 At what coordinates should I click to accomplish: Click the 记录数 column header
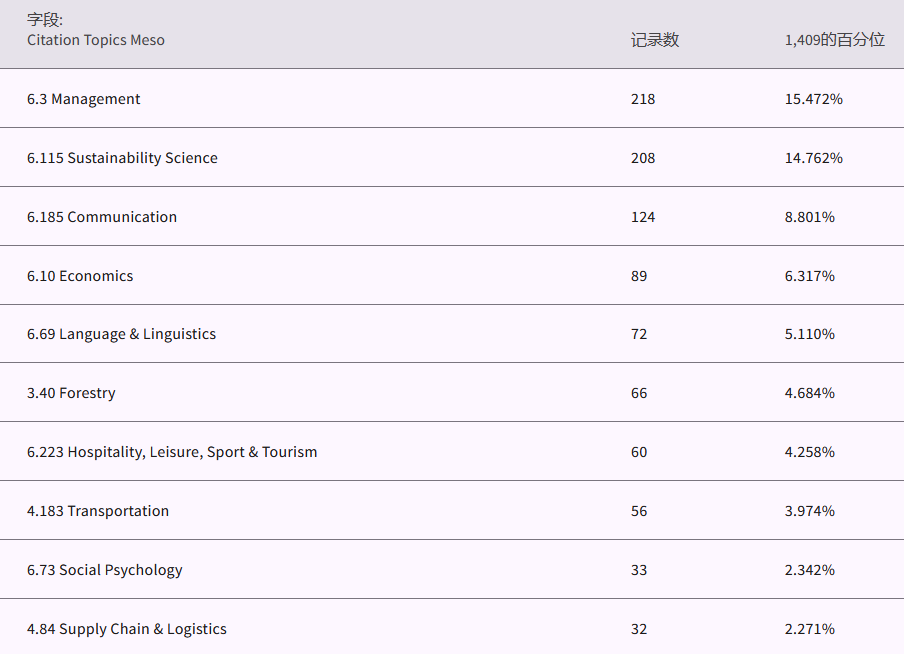tap(655, 40)
